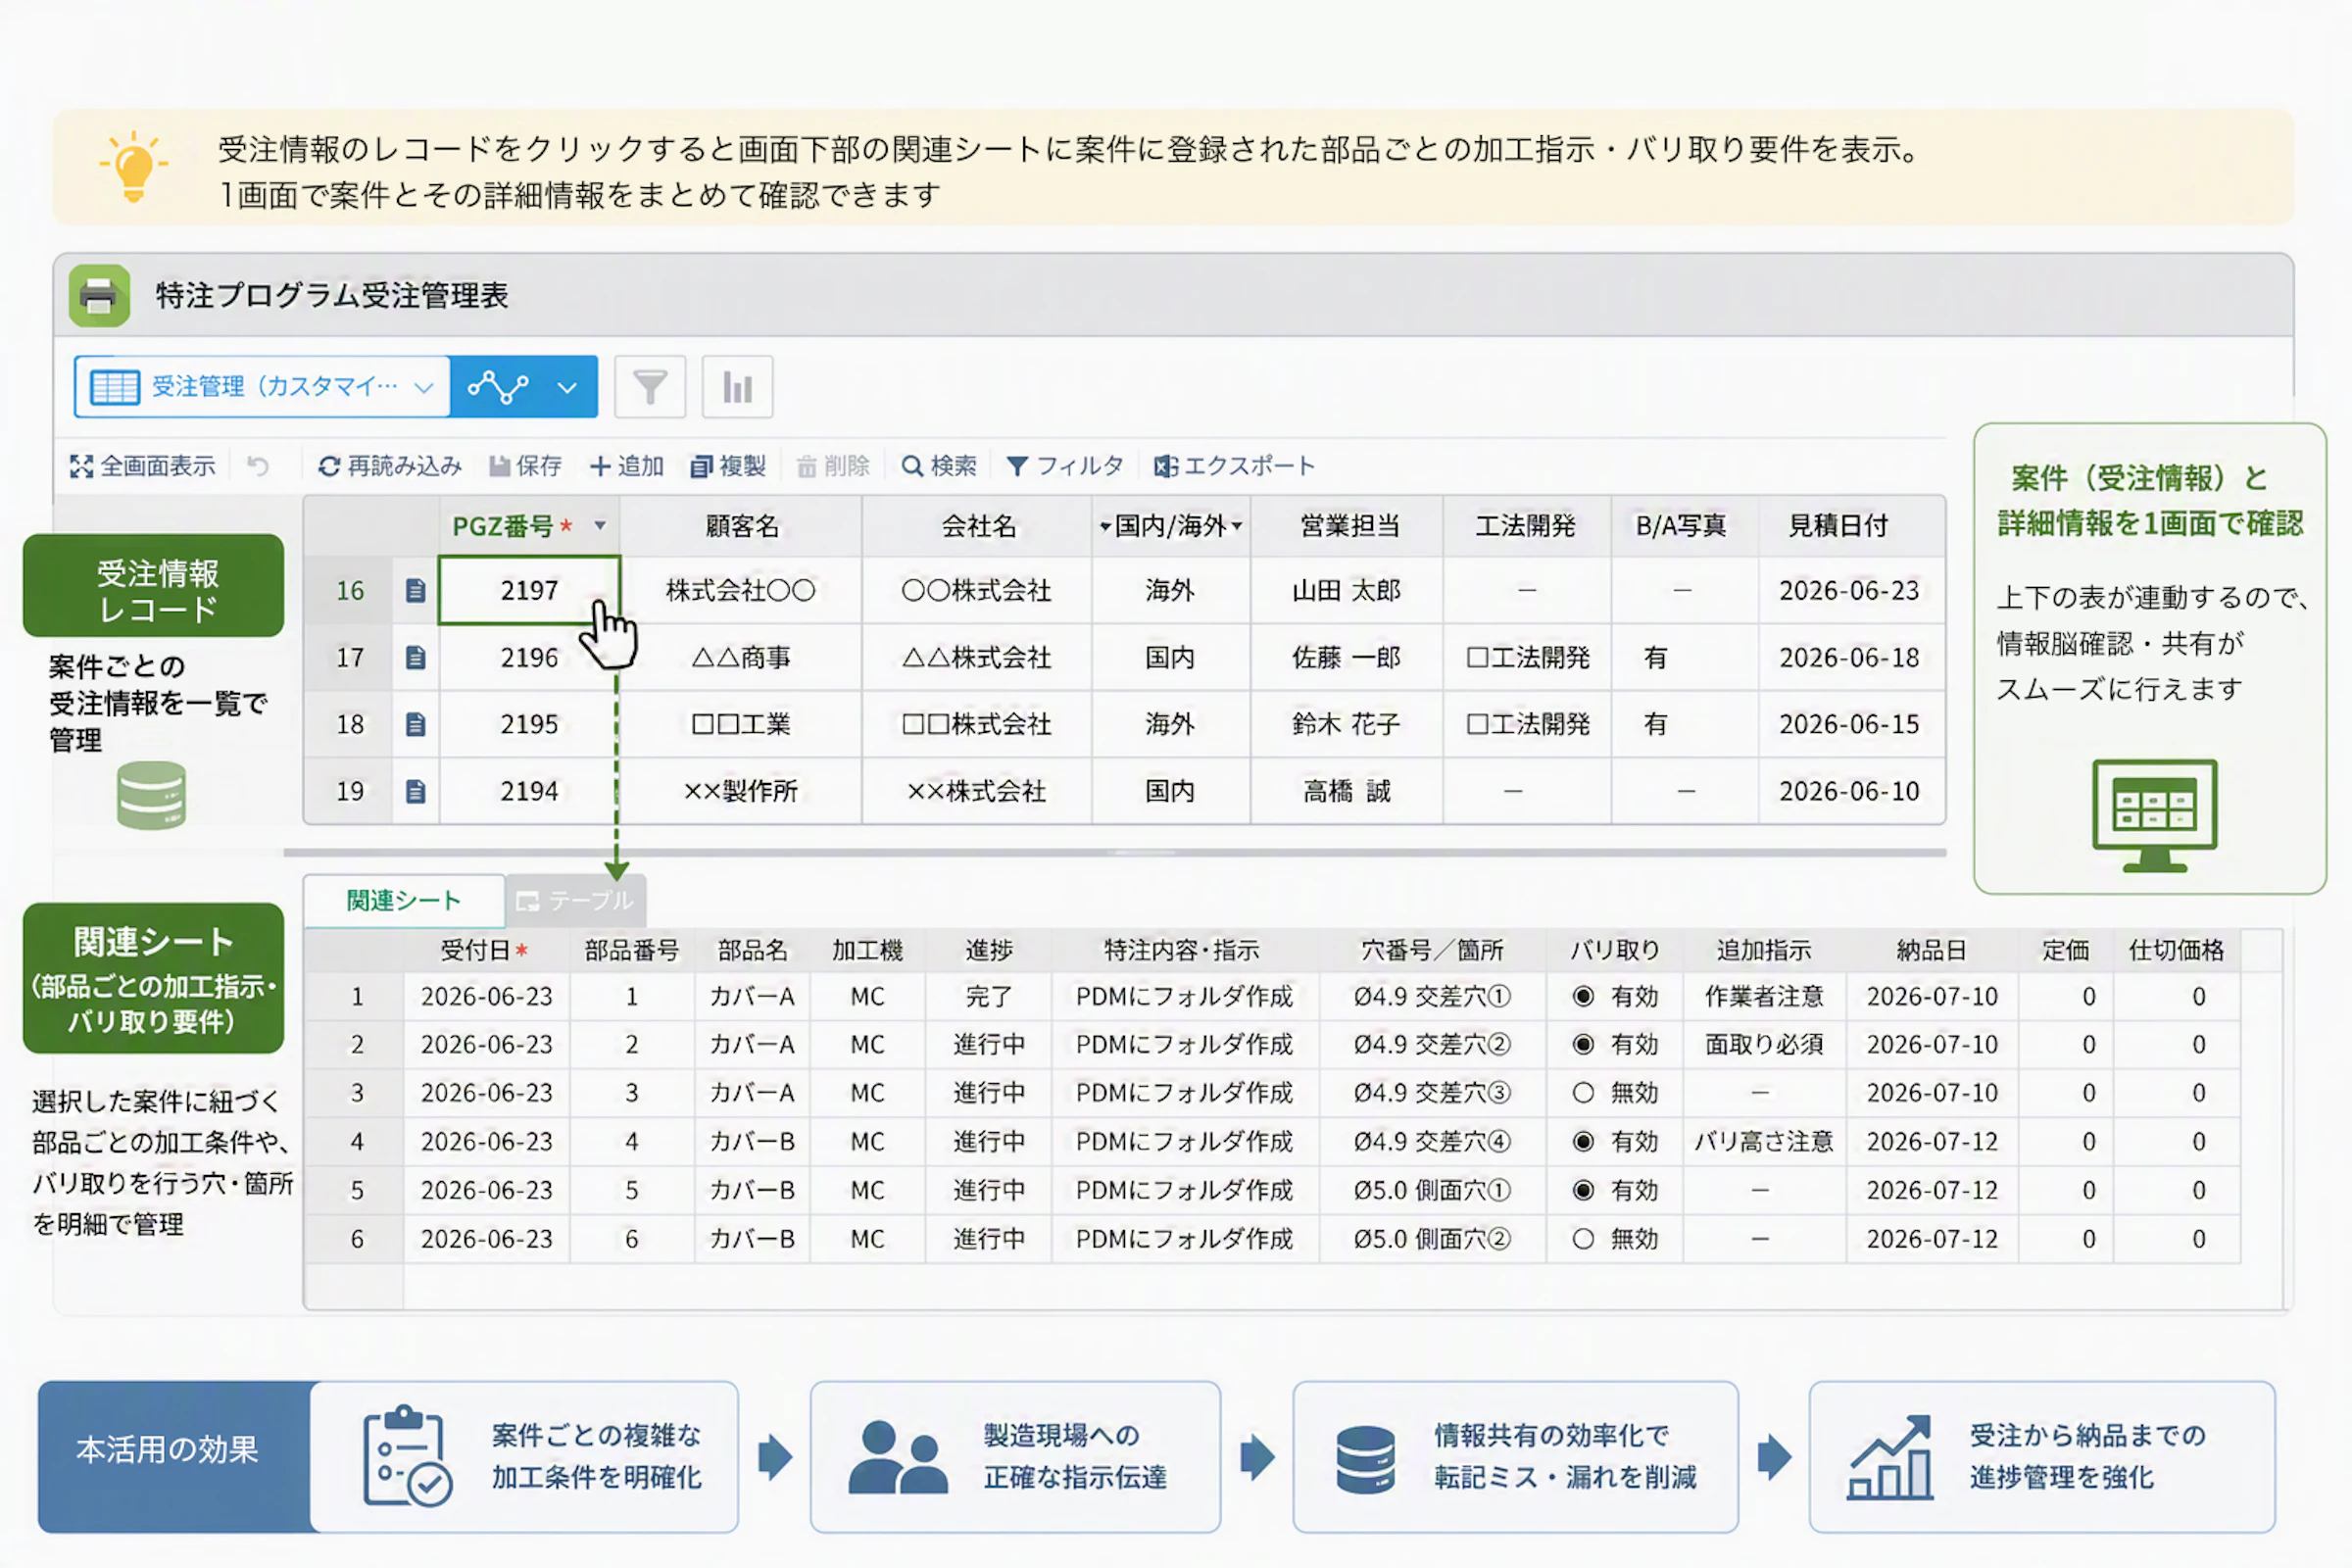This screenshot has width=2352, height=1568.
Task: Select 有効 radio in part row 1
Action: (x=1583, y=997)
